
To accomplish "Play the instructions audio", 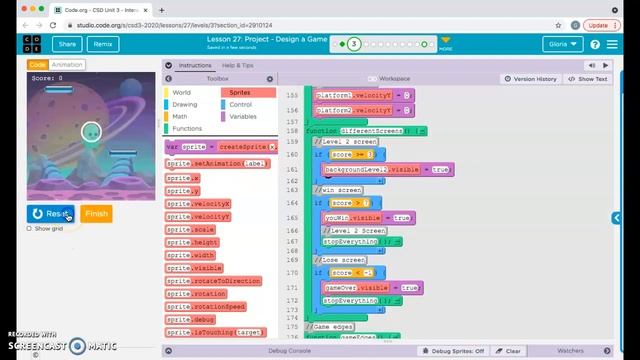I will click(606, 65).
